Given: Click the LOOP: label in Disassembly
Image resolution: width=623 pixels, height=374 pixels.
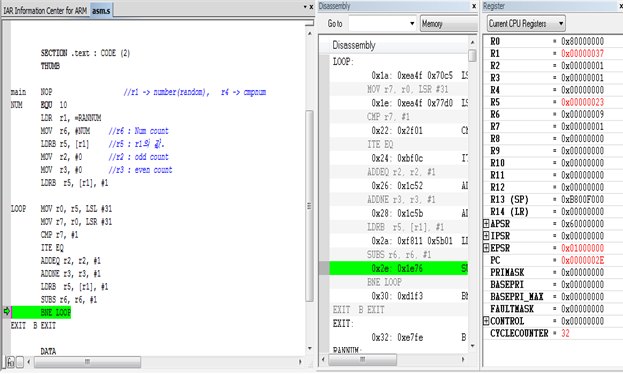Looking at the screenshot, I should click(x=343, y=62).
